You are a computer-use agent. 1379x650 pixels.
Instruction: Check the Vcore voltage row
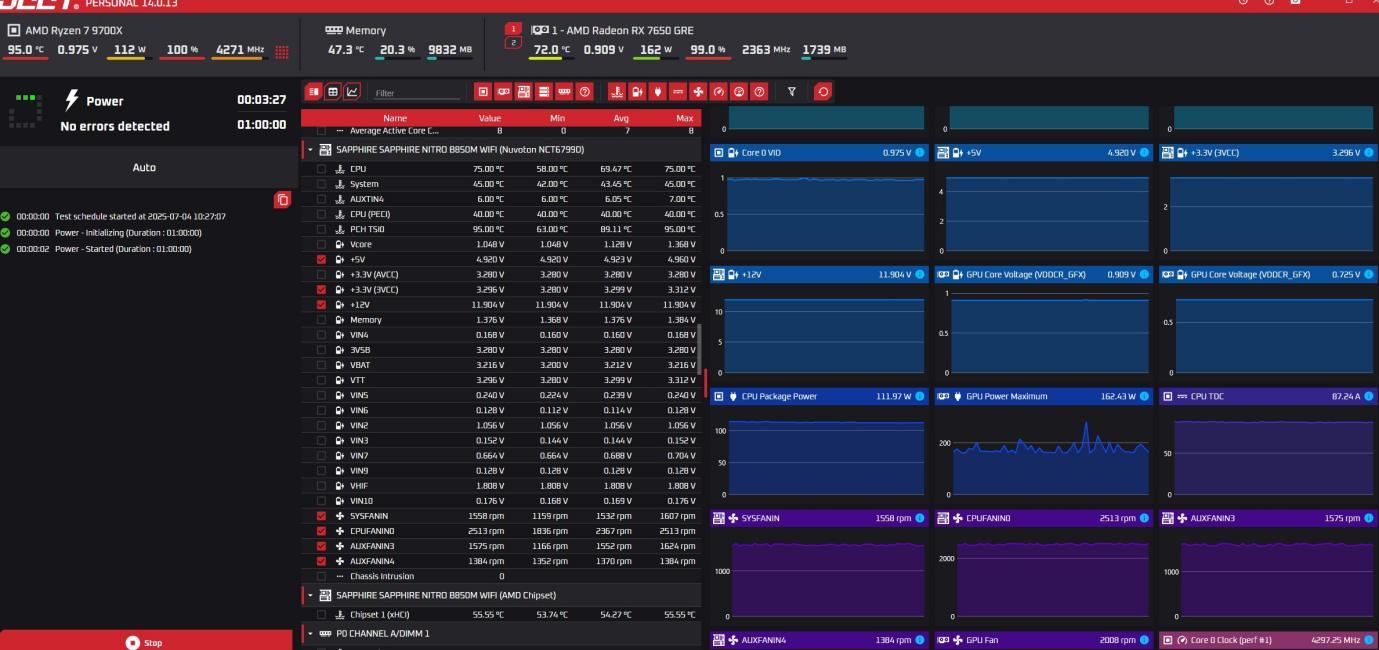tap(321, 243)
